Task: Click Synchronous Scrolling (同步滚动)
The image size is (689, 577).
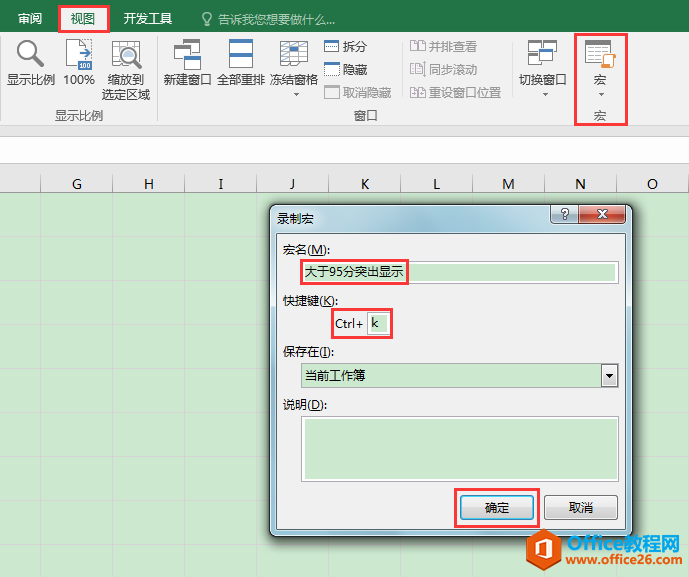Action: coord(443,69)
